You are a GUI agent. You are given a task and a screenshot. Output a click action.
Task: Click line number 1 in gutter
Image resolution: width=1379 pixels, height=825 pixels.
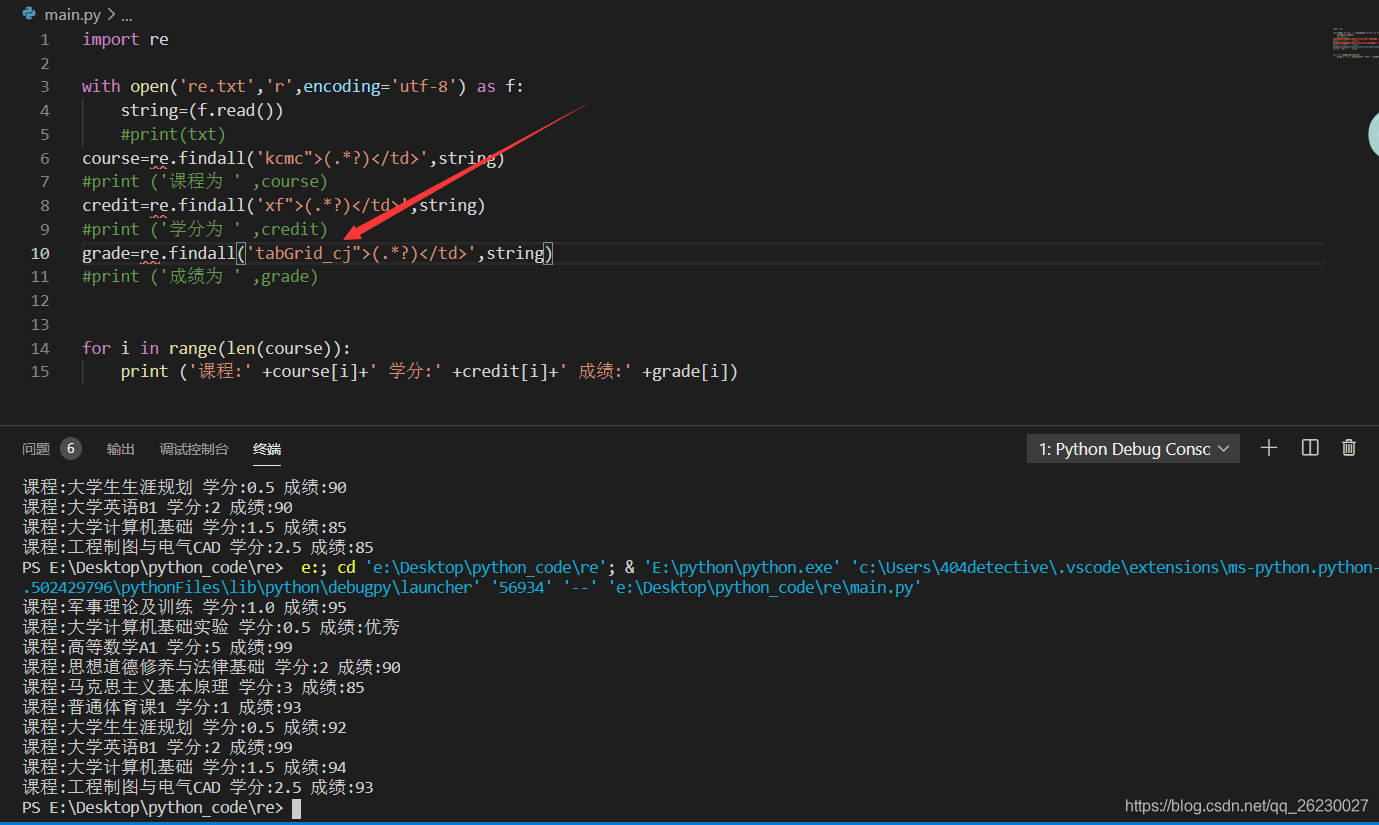pyautogui.click(x=44, y=40)
